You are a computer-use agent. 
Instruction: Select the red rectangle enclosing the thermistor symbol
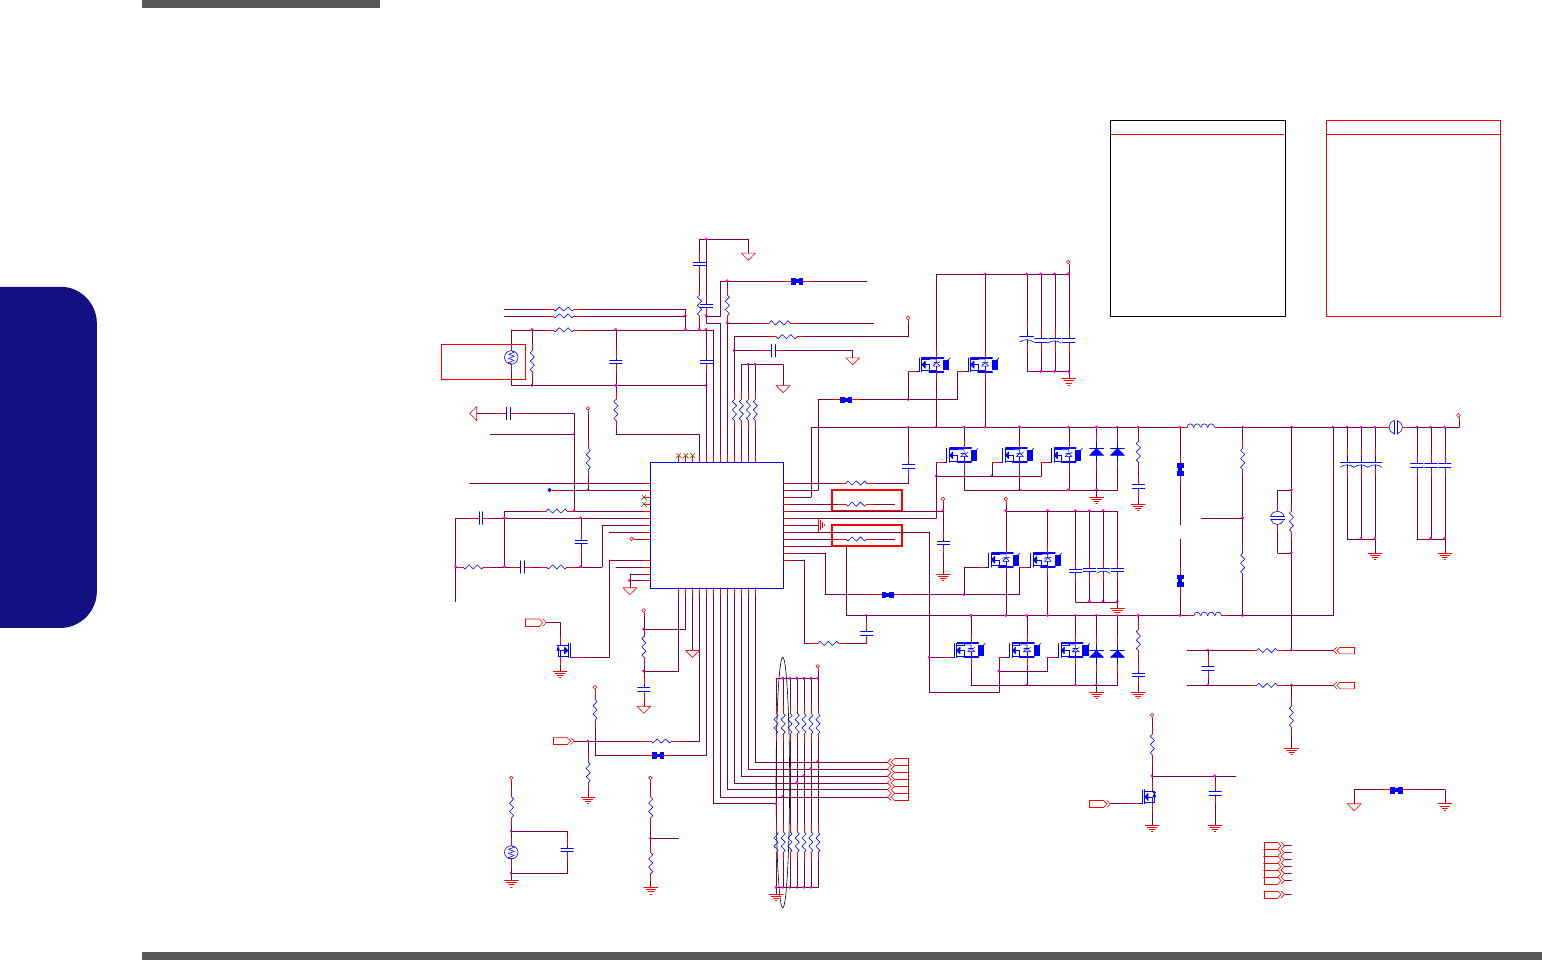(x=484, y=361)
